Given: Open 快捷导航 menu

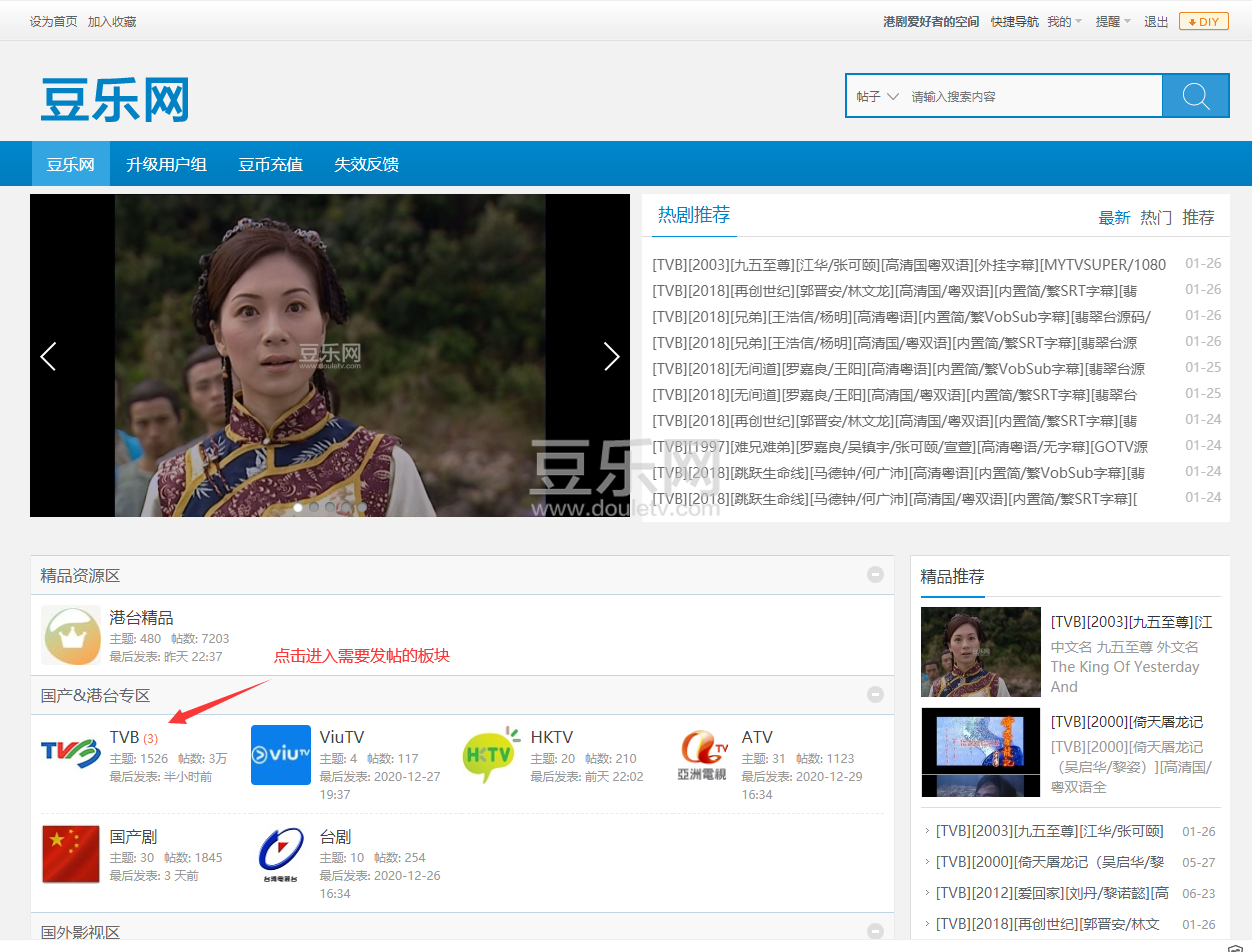Looking at the screenshot, I should [1014, 21].
